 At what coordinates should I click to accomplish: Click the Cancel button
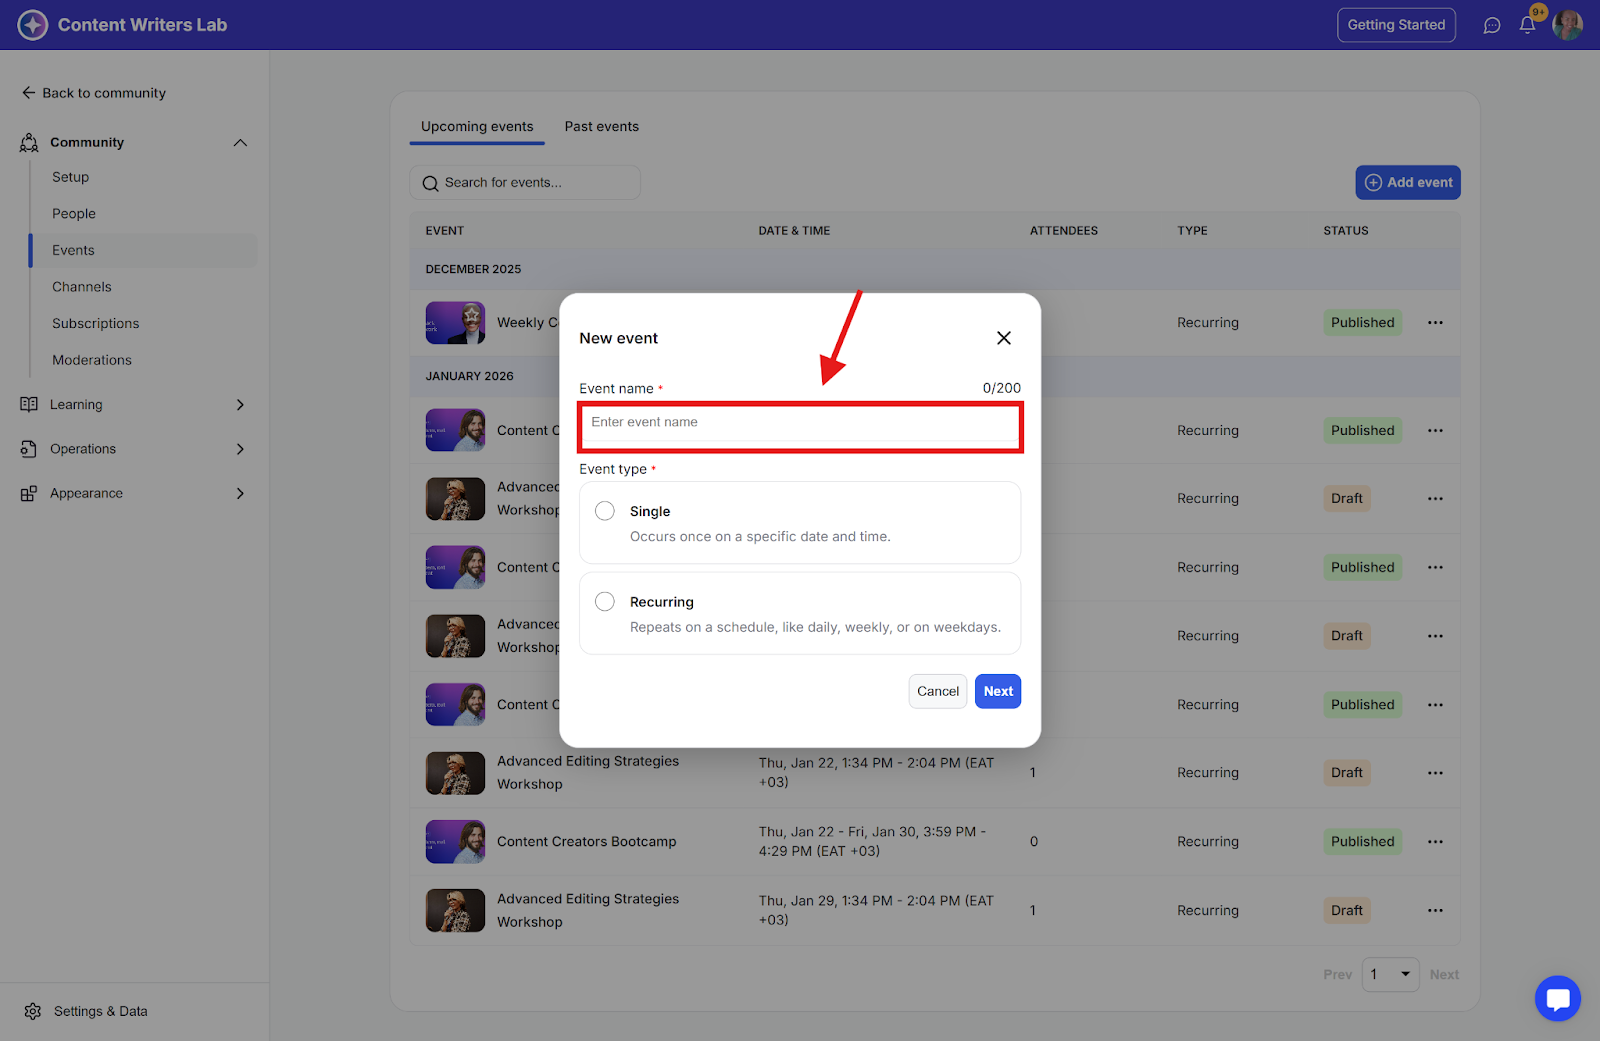[937, 691]
